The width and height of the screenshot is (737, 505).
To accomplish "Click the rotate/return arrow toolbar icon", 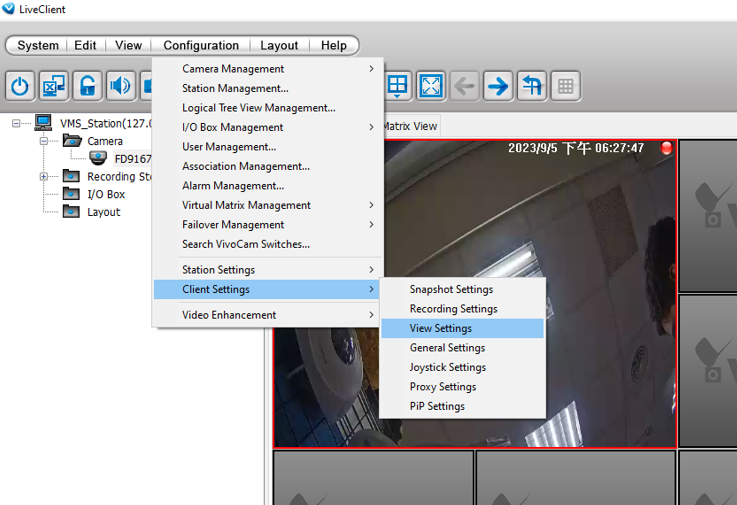I will pyautogui.click(x=532, y=86).
